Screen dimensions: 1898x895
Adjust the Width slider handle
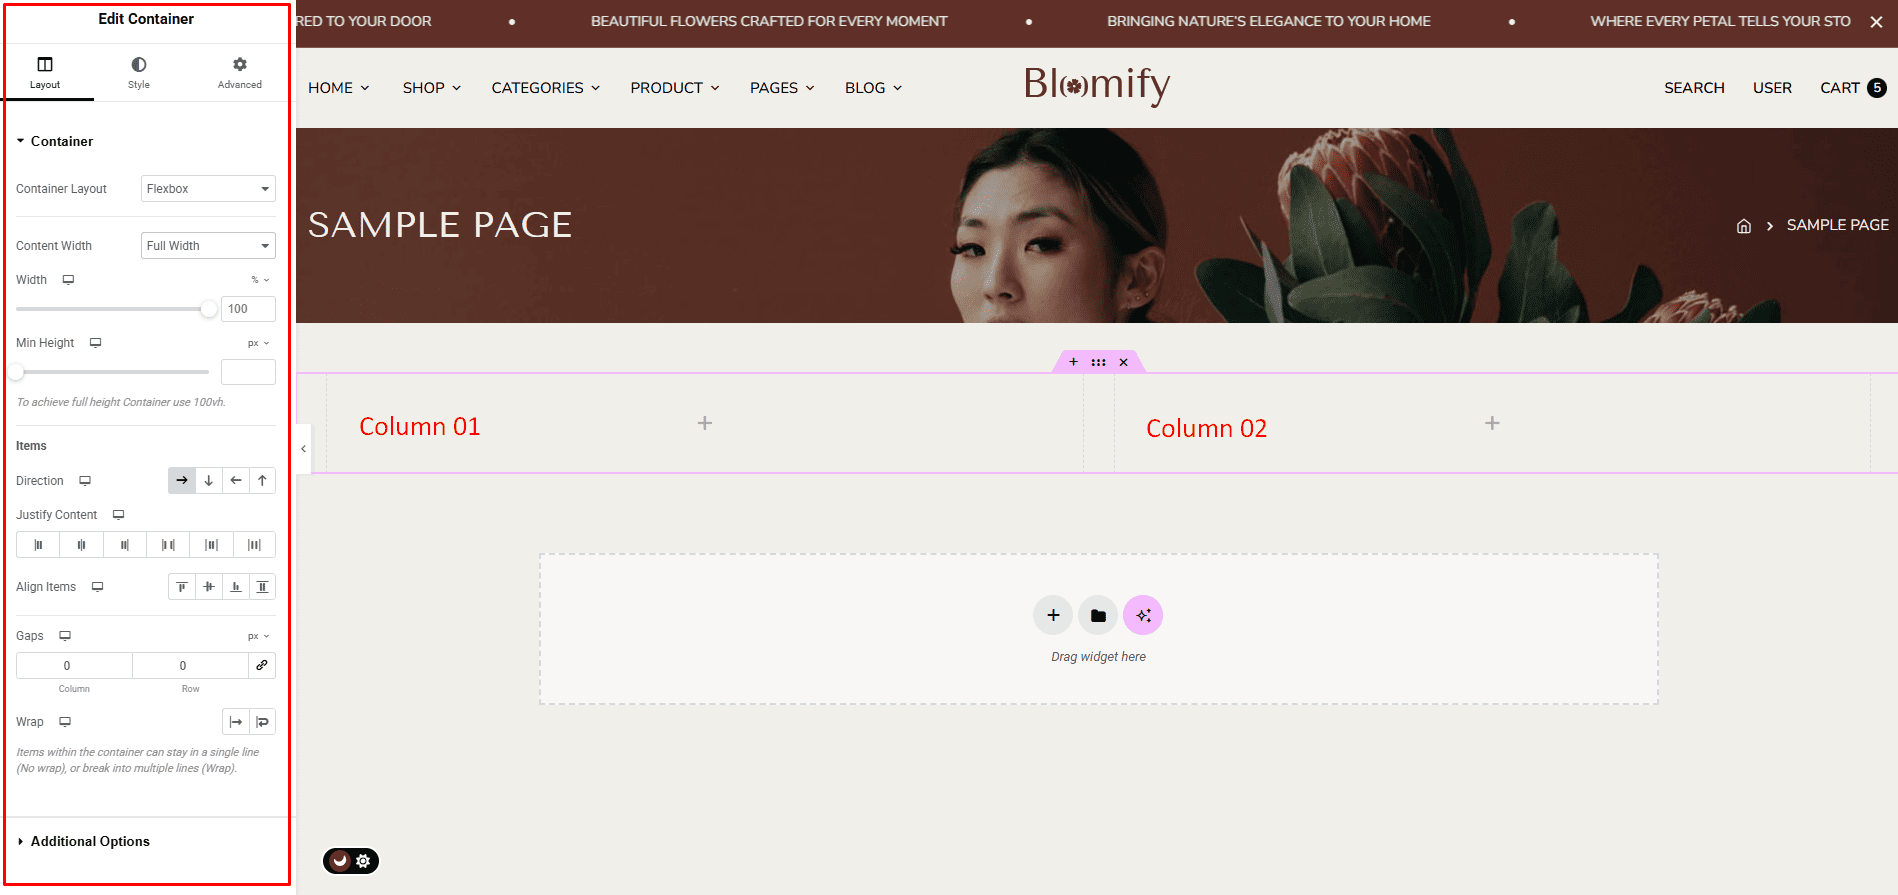(209, 309)
